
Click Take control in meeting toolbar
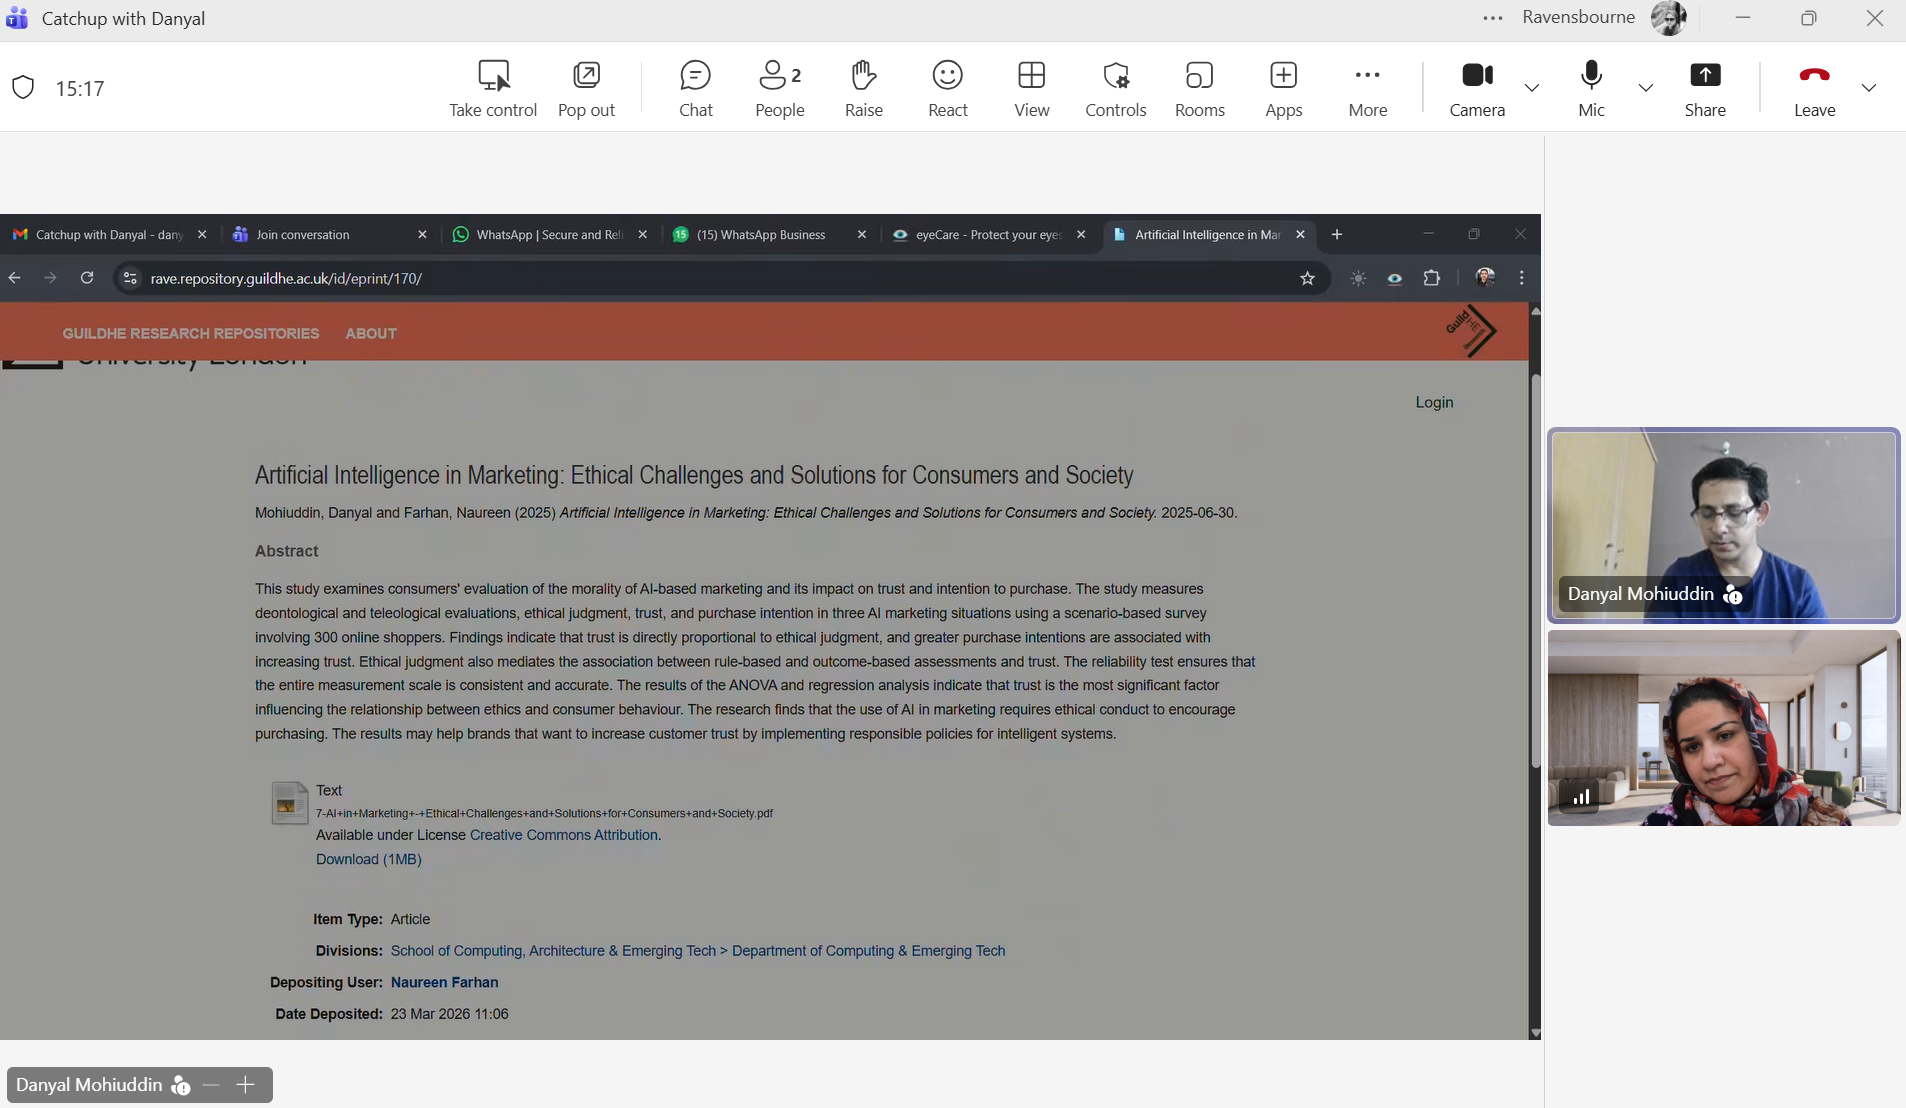click(493, 88)
